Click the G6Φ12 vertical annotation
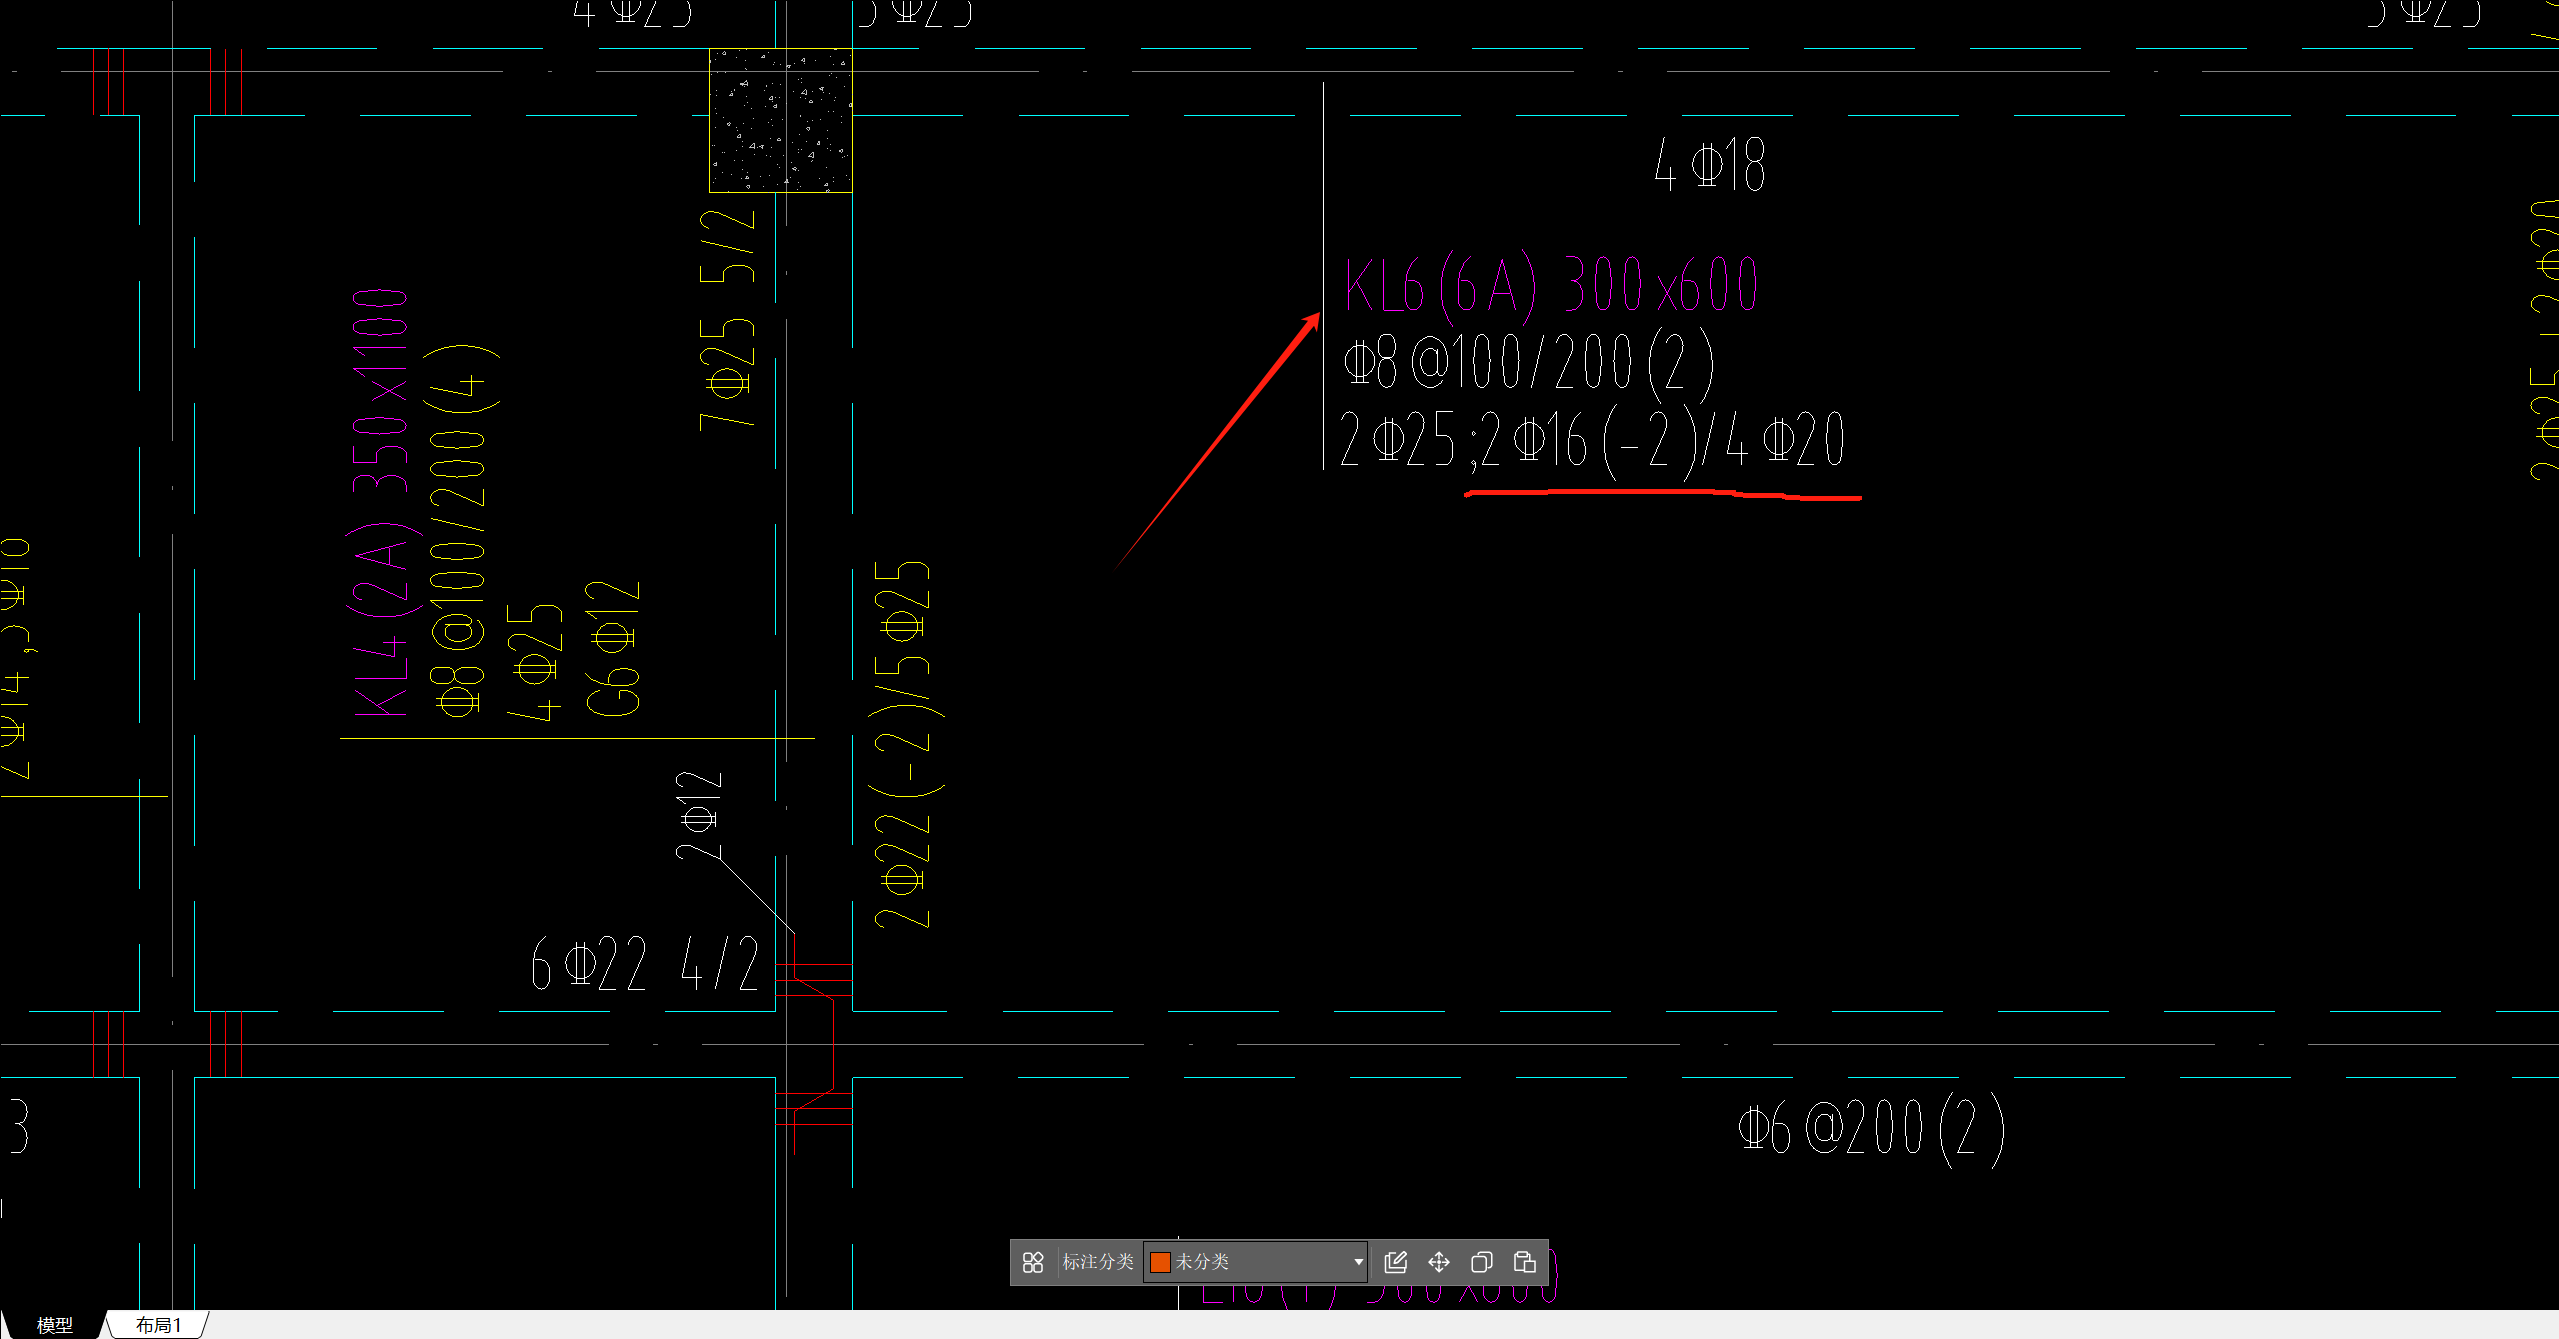The width and height of the screenshot is (2559, 1339). tap(612, 649)
